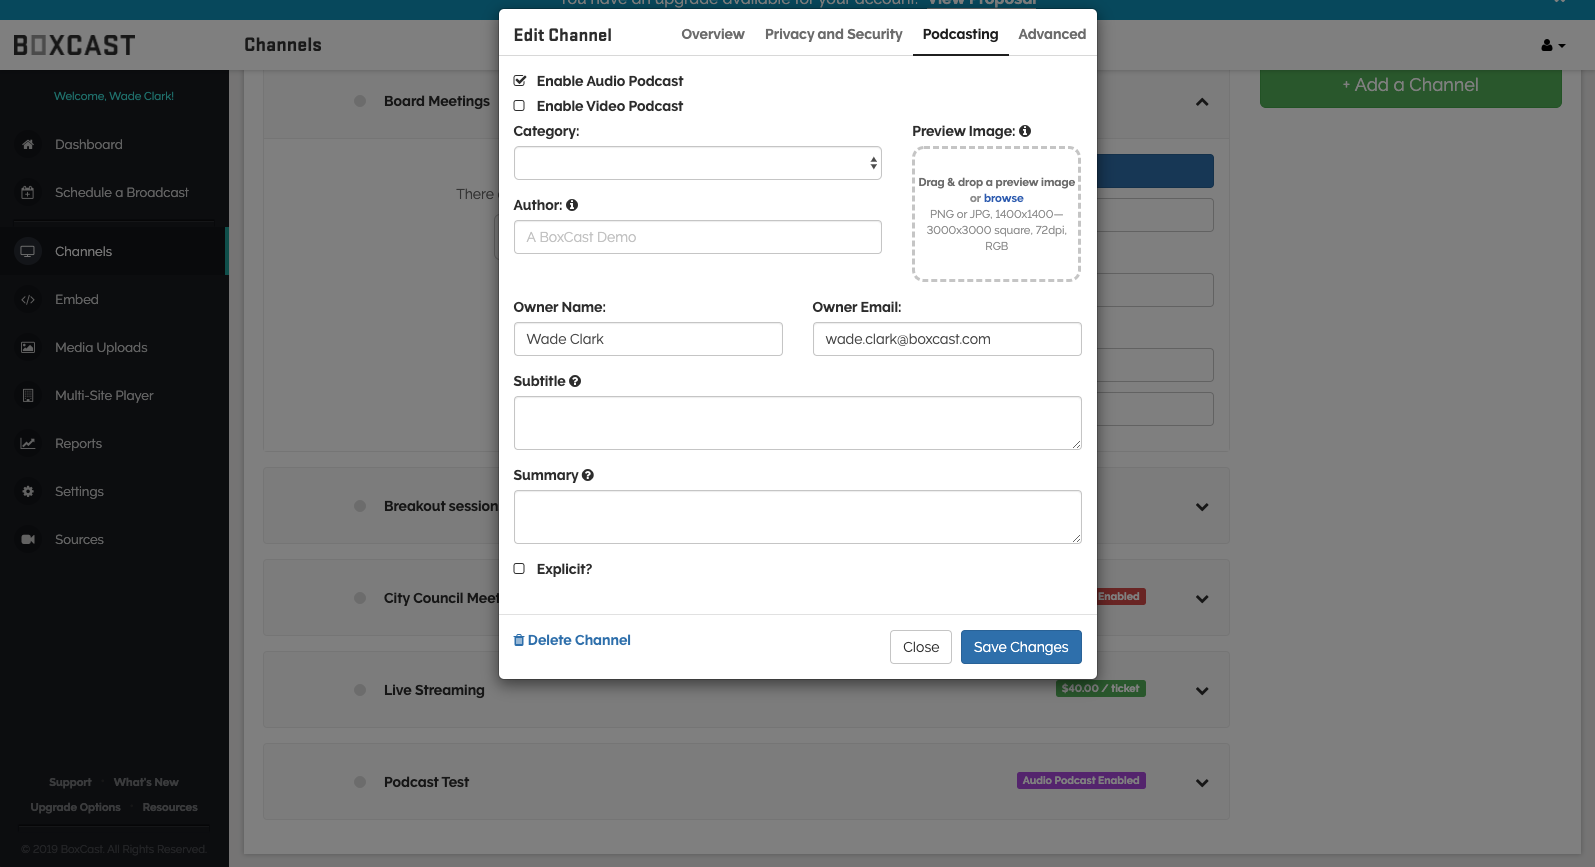Click the Schedule a Broadcast calendar icon
Viewport: 1595px width, 867px height.
tap(28, 193)
